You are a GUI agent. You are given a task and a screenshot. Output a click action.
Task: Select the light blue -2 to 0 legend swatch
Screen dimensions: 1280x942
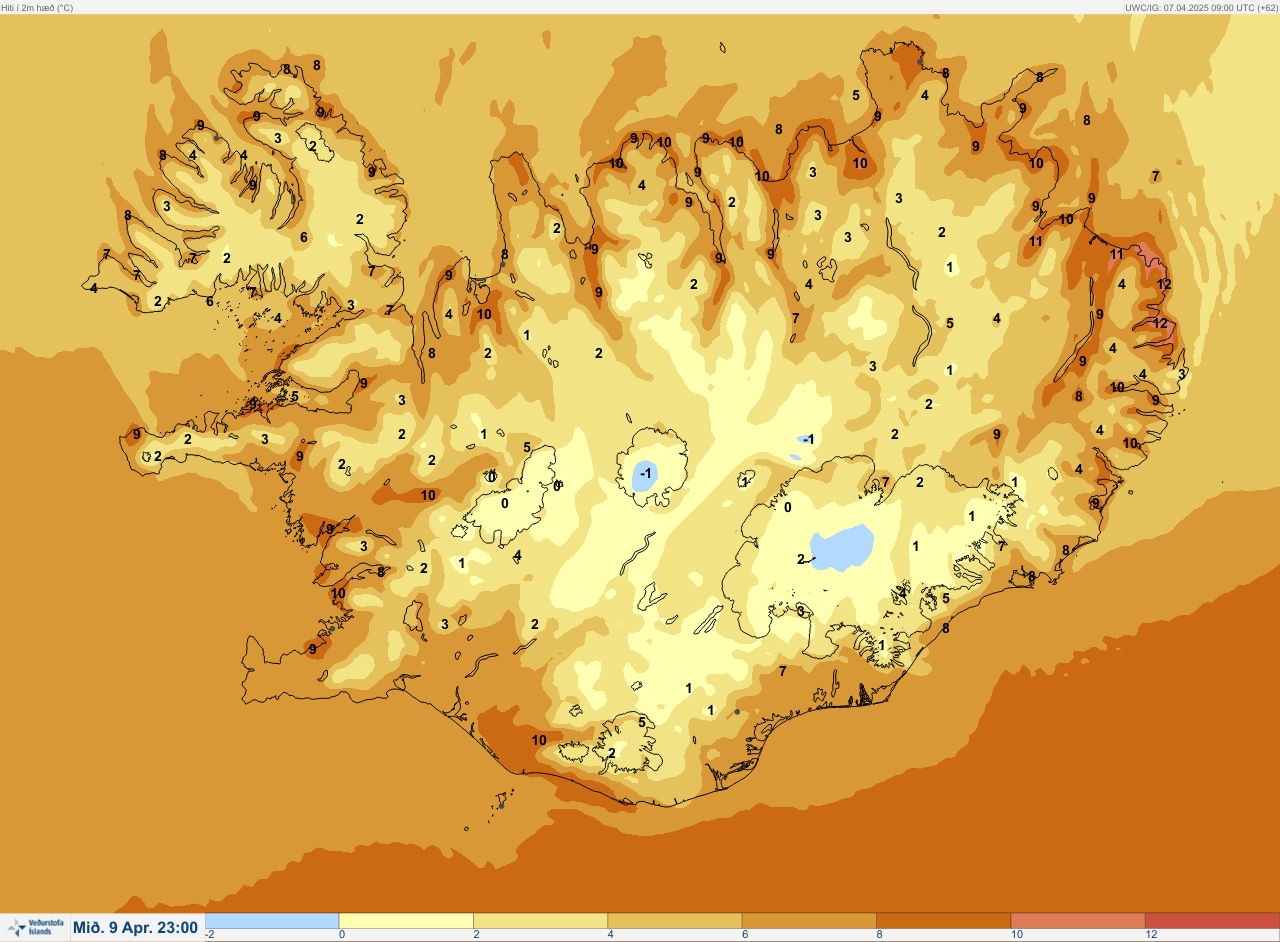tap(272, 920)
